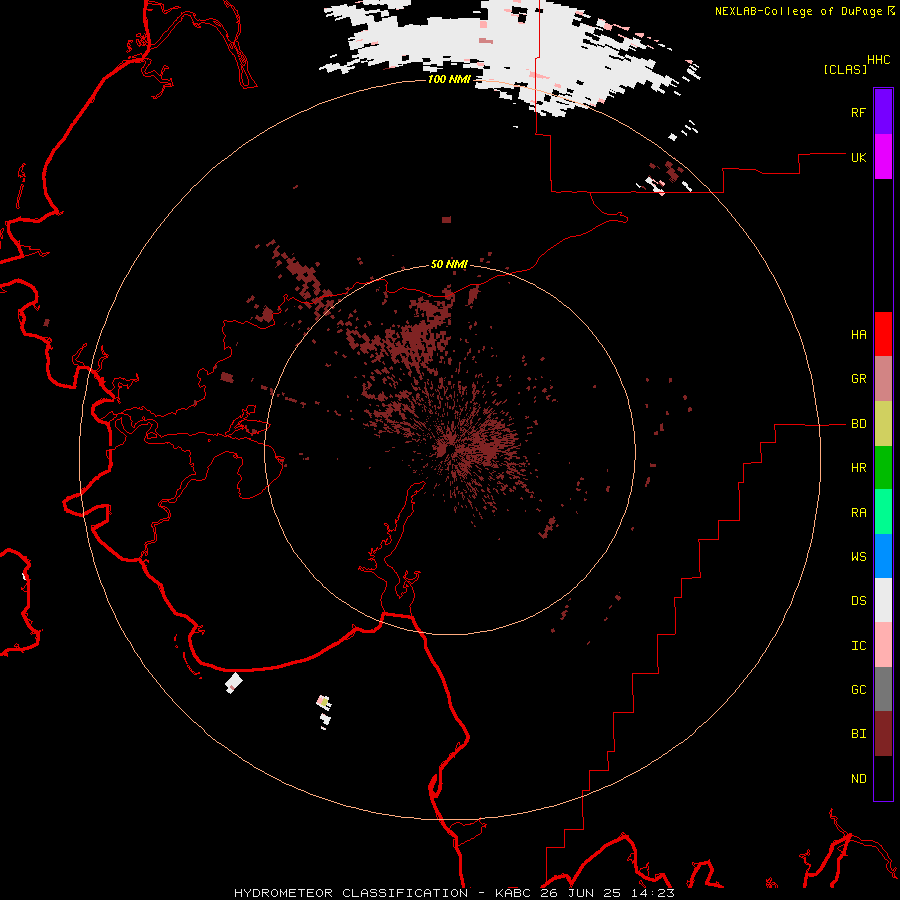Click the UK magenta legend swatch
Image resolution: width=900 pixels, height=900 pixels.
(883, 157)
